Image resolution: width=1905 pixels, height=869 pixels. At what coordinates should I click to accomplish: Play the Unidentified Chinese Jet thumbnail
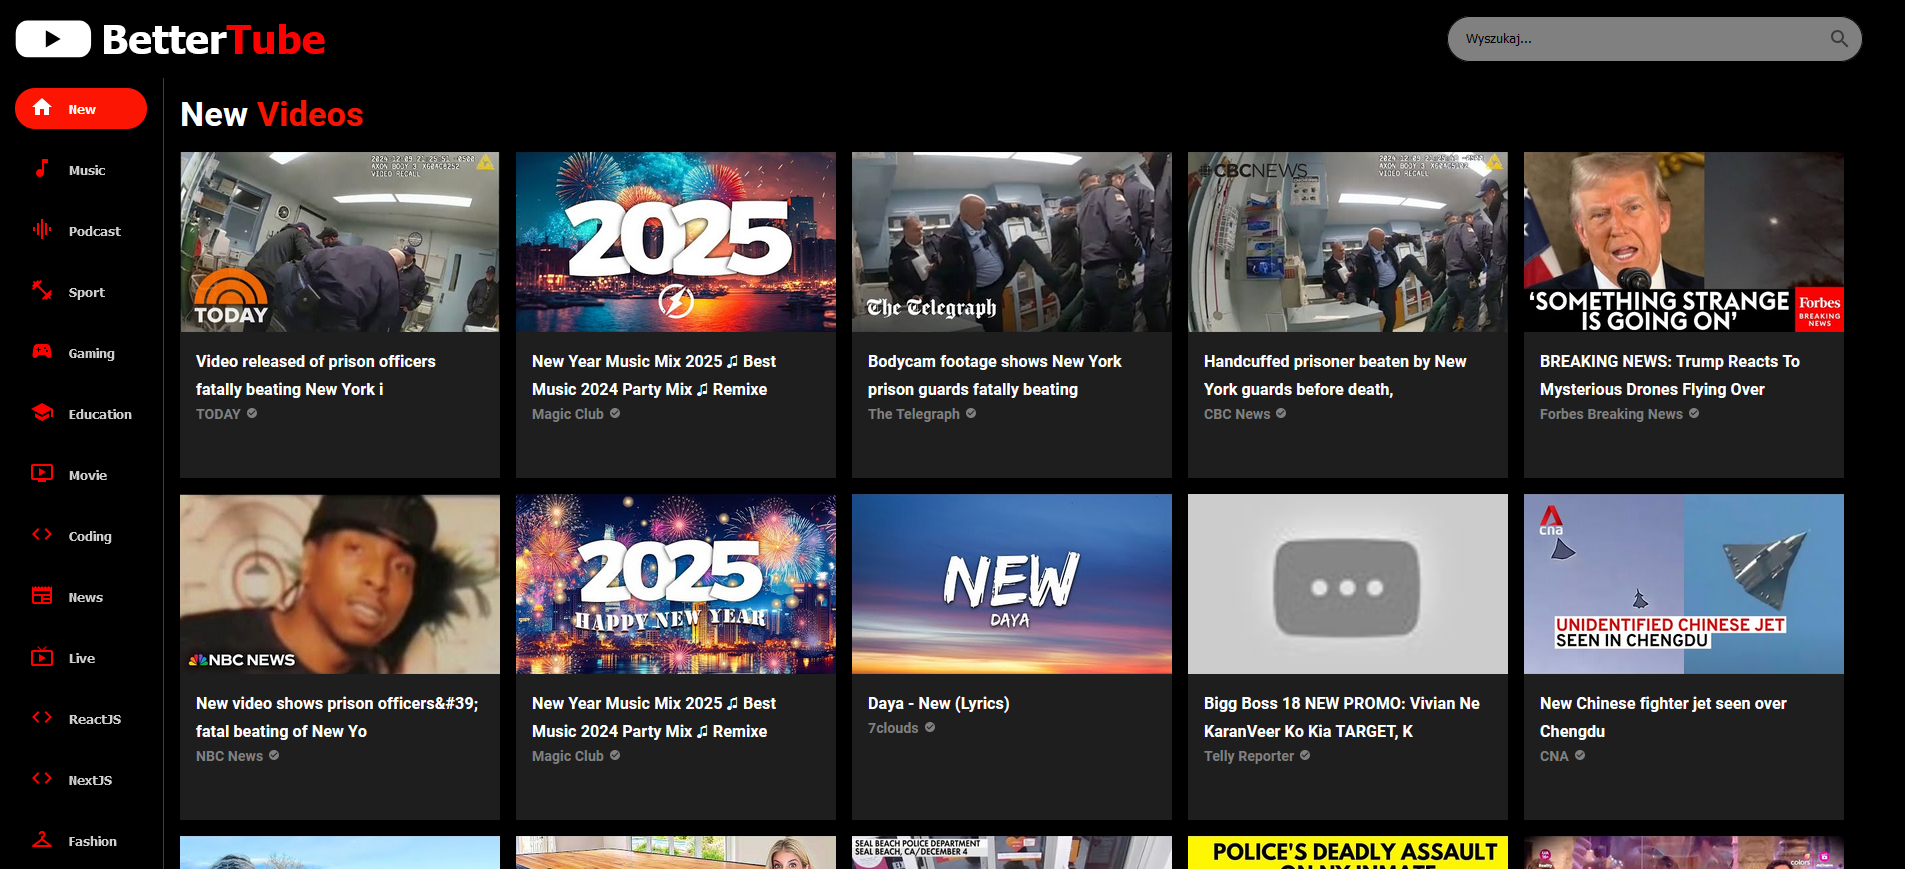(1684, 584)
